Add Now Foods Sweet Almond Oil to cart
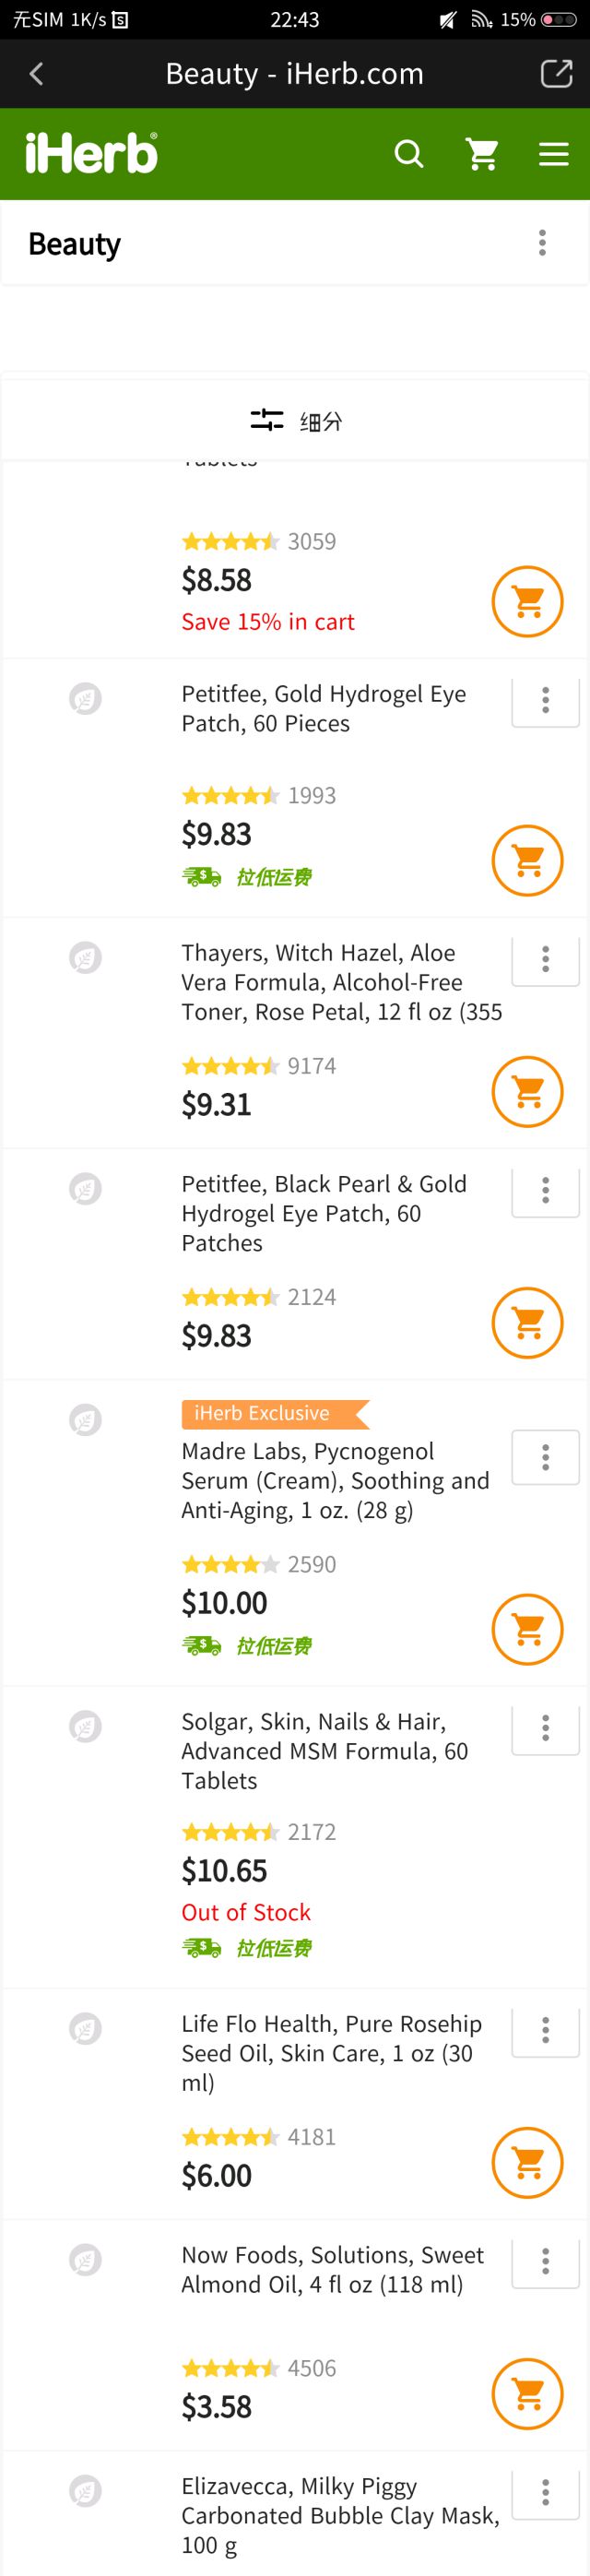The width and height of the screenshot is (590, 2576). click(x=527, y=2394)
